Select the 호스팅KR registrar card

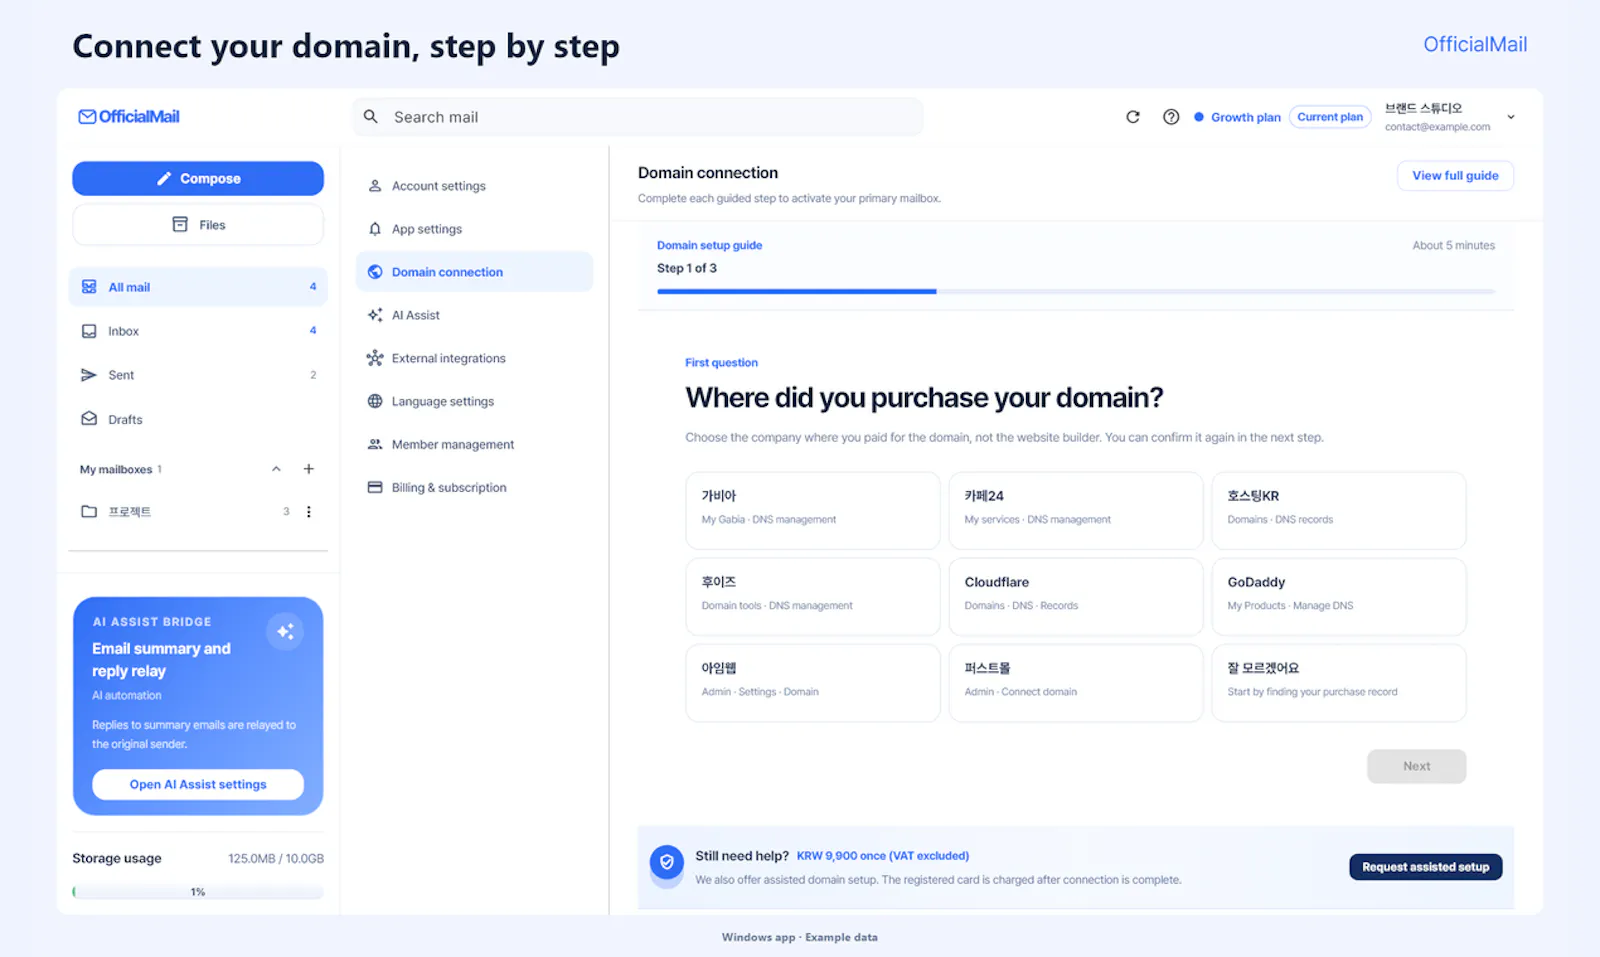1339,511
